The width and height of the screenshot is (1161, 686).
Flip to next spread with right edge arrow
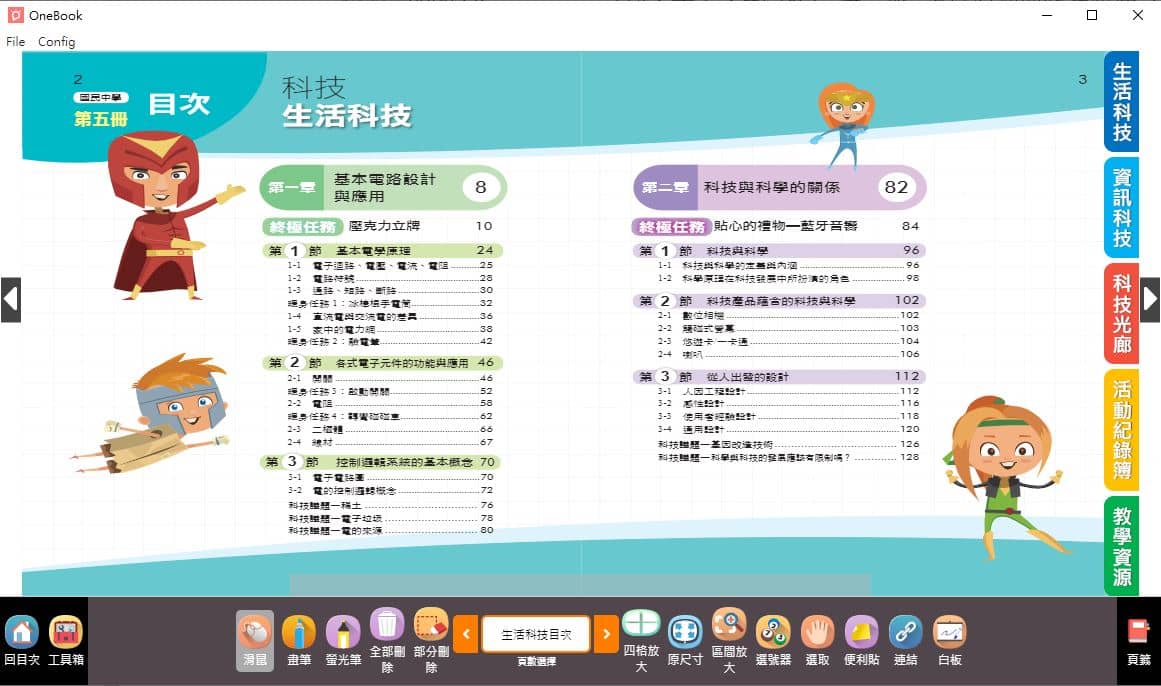pos(1150,300)
